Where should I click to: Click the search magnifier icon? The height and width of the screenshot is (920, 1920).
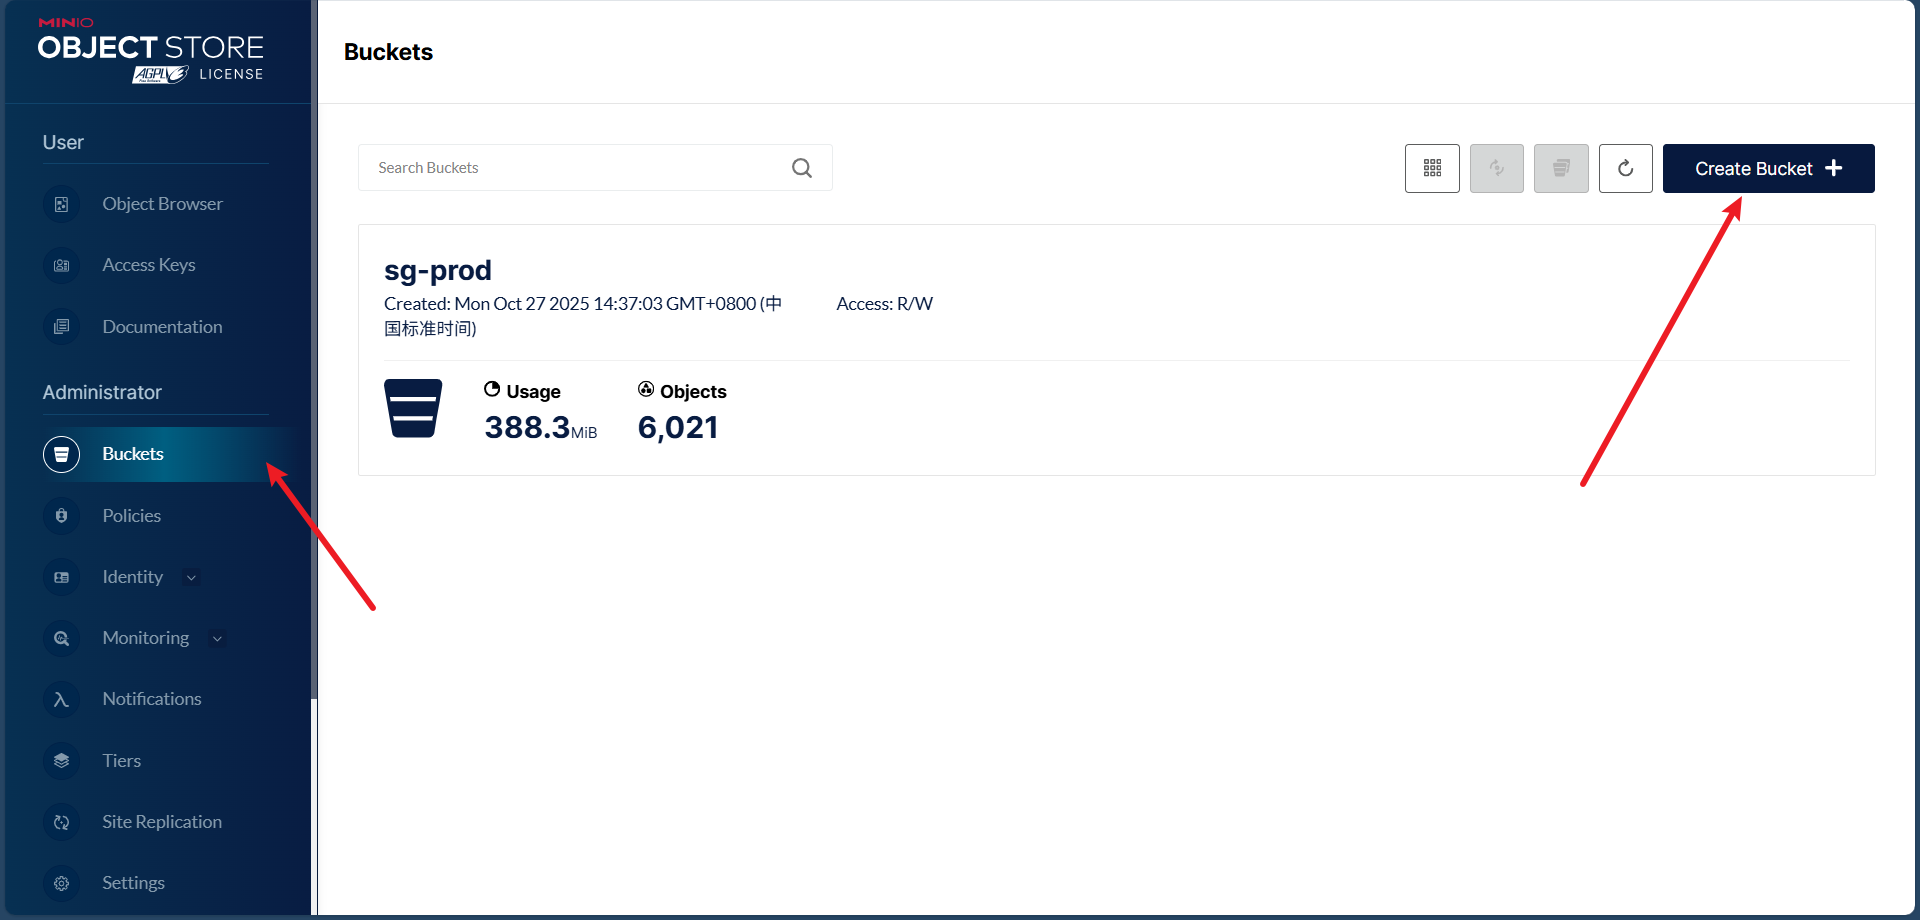coord(802,168)
